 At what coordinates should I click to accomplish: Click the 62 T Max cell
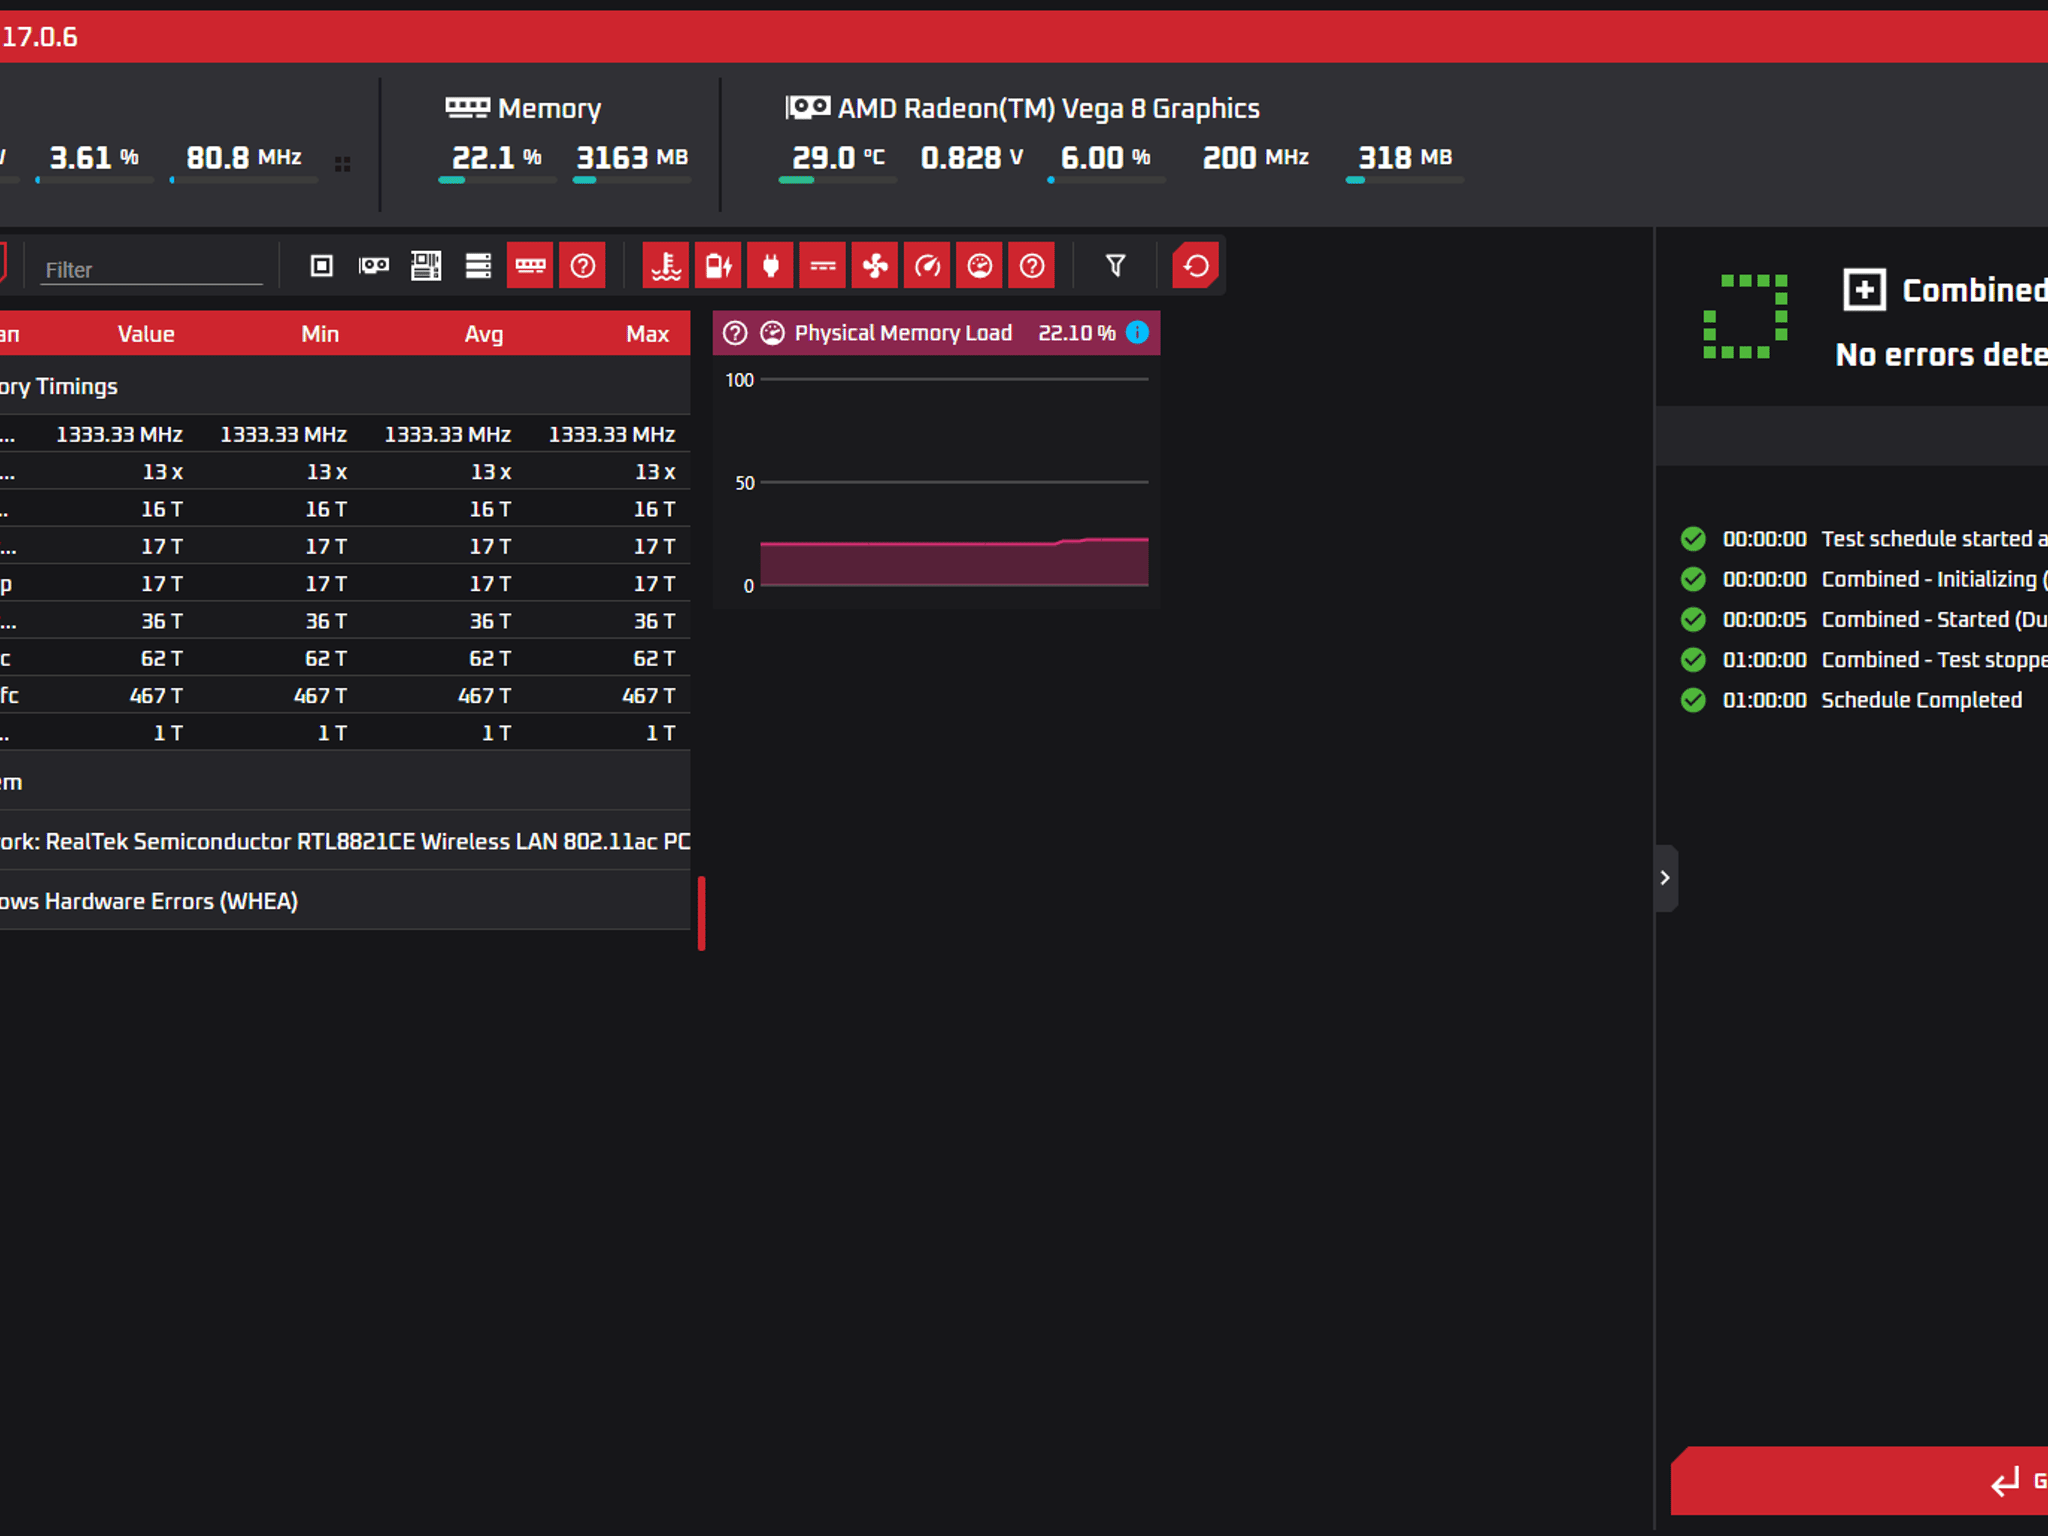pos(654,658)
